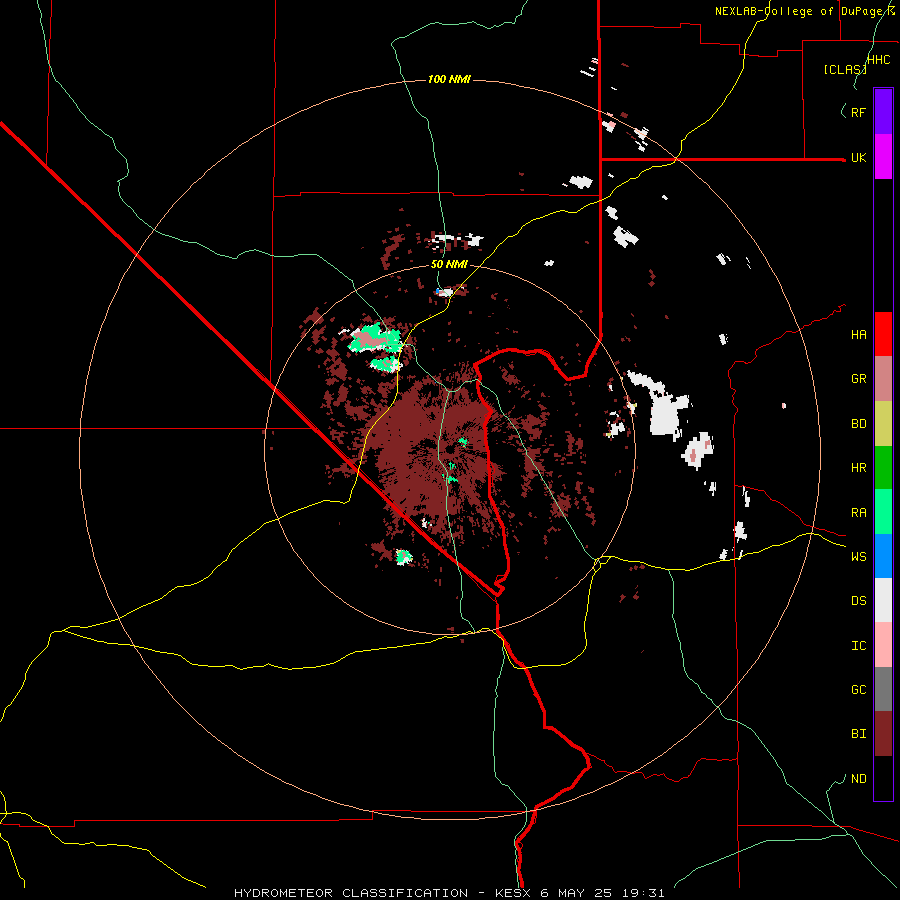Click the GR legend label
This screenshot has width=900, height=900.
(858, 379)
